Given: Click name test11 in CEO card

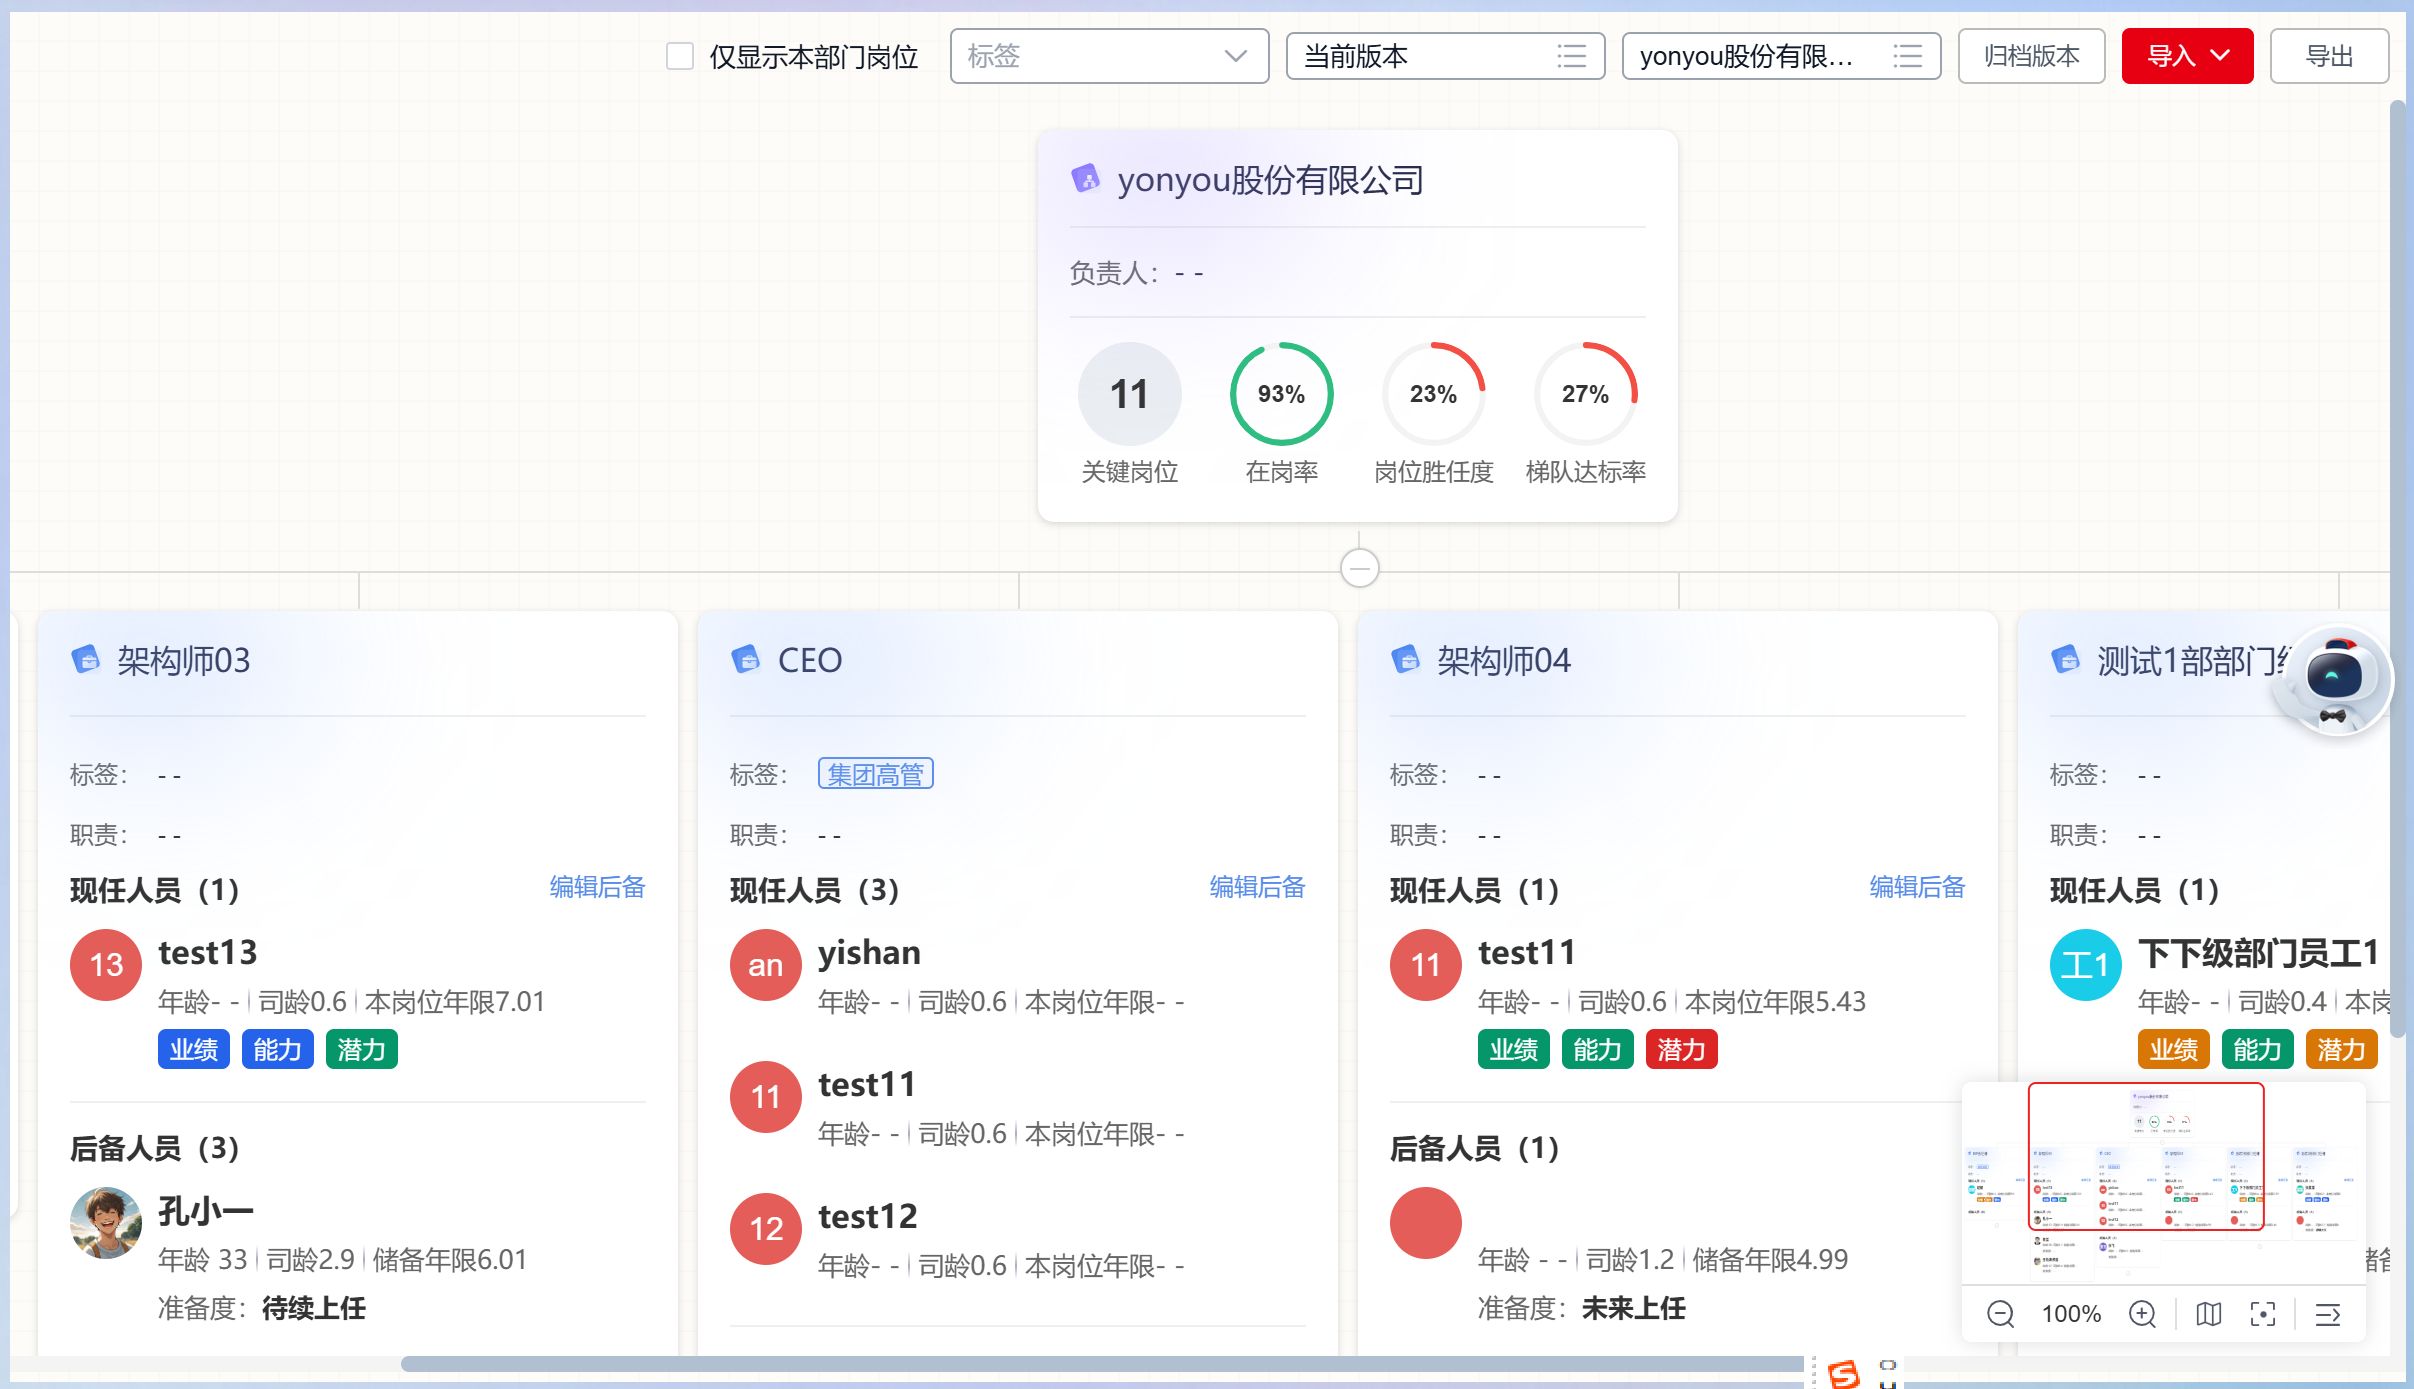Looking at the screenshot, I should pyautogui.click(x=867, y=1084).
